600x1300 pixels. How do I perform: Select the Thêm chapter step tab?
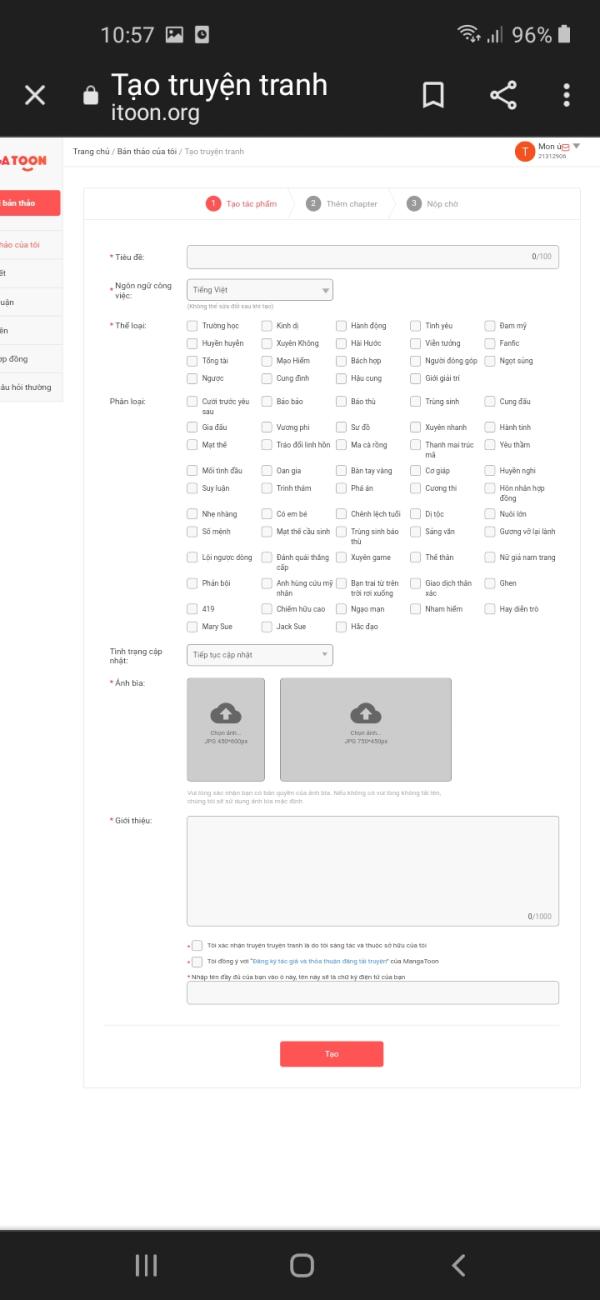[x=342, y=204]
